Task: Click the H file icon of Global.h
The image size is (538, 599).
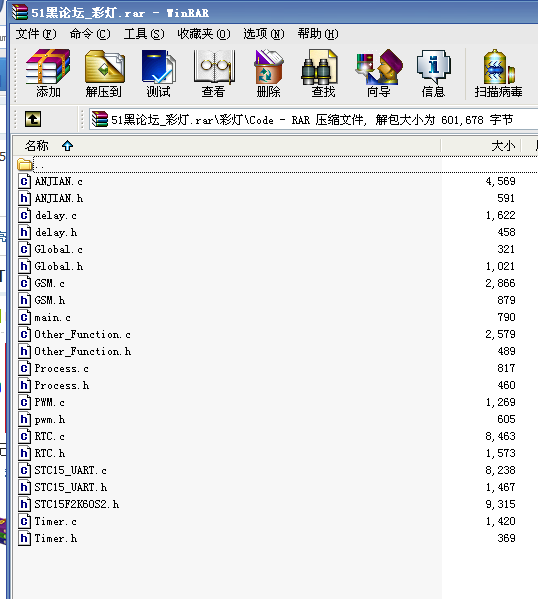Action: click(x=24, y=266)
